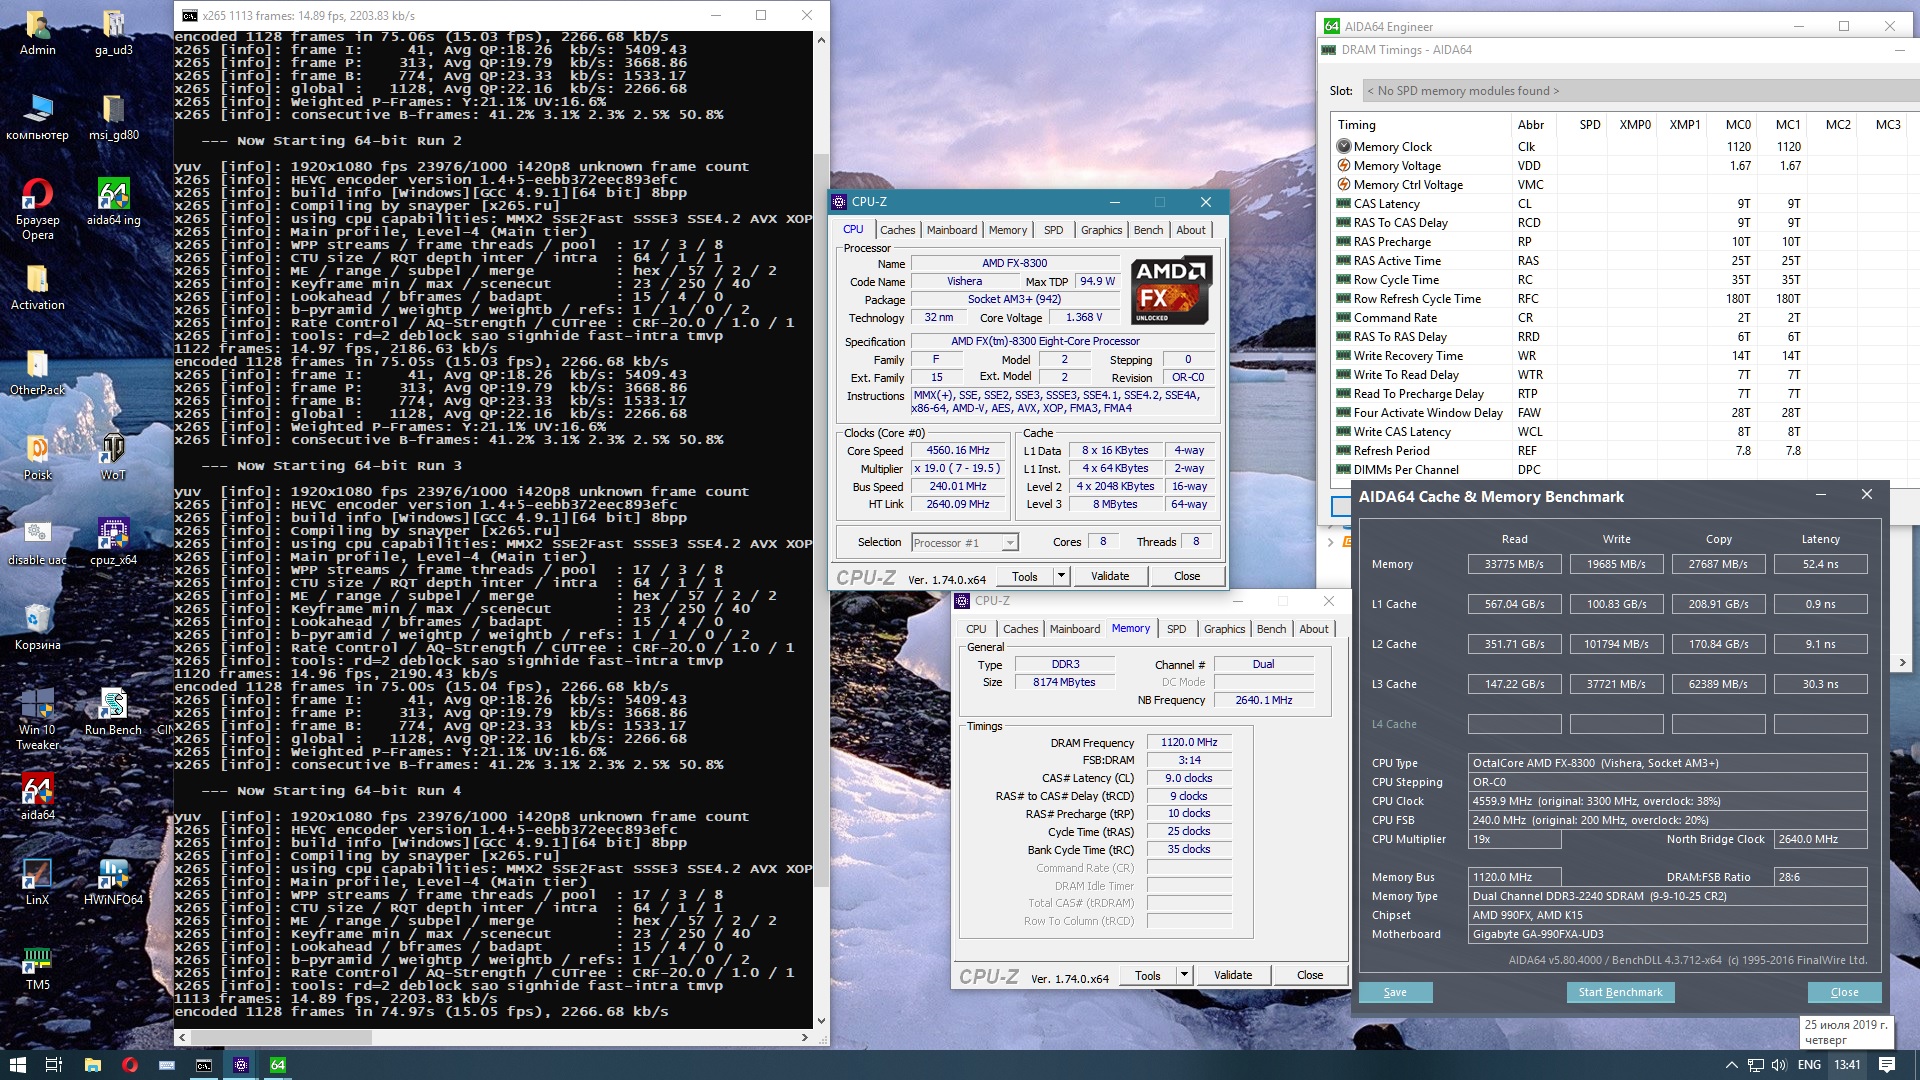Open the HWiNFO64 desktop icon
1920x1080 pixels.
coord(113,875)
